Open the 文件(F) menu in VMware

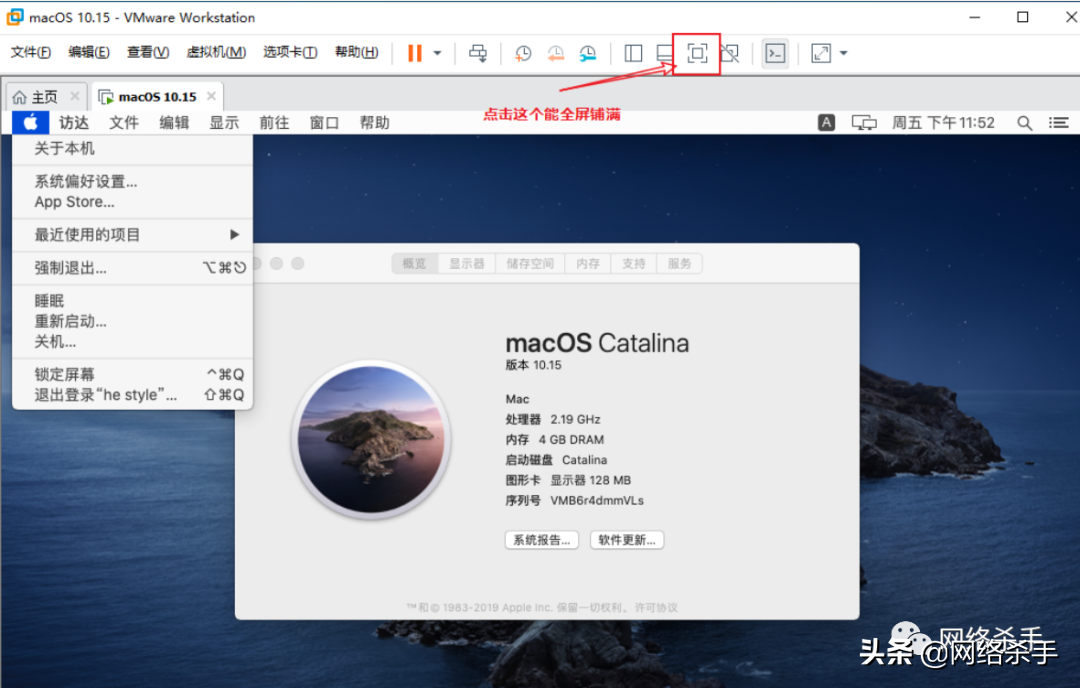tap(30, 52)
